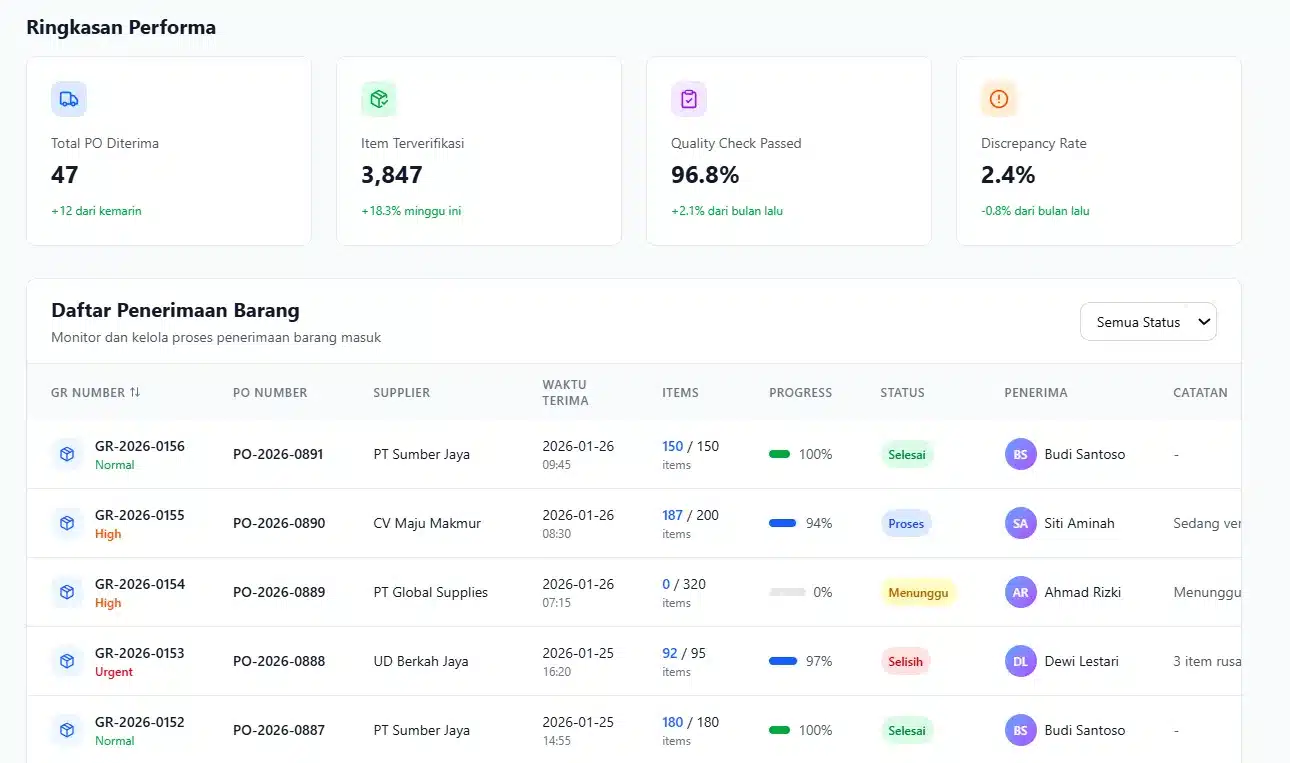The image size is (1290, 763).
Task: Click the box icon beside GR-2026-0154
Action: tap(67, 592)
